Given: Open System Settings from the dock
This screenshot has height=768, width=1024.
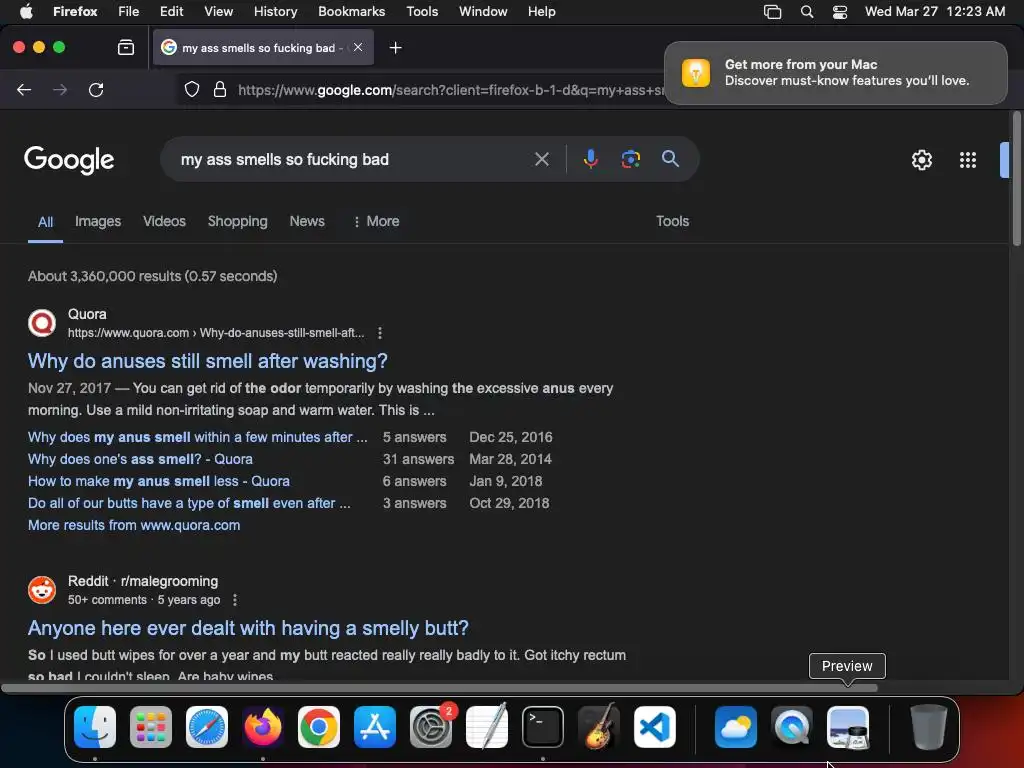Looking at the screenshot, I should tap(431, 727).
